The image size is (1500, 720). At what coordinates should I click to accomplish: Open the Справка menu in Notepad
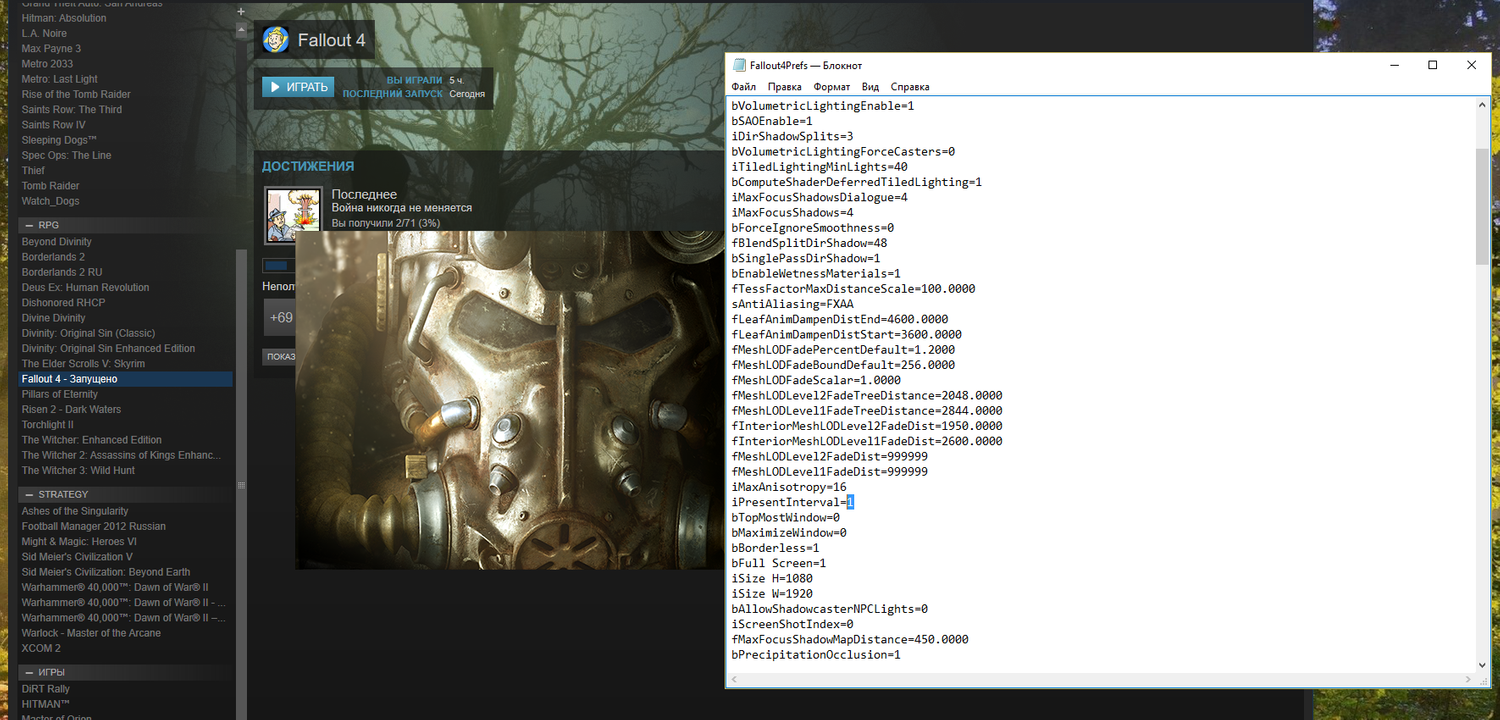pos(910,87)
